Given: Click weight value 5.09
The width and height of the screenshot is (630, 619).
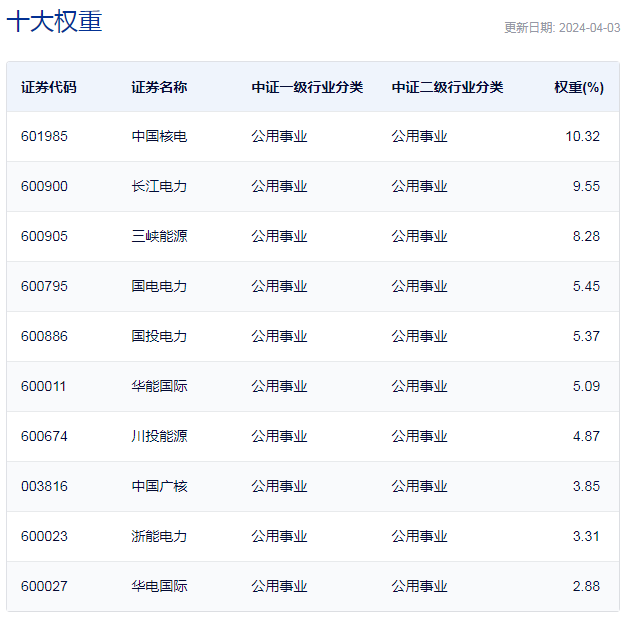Looking at the screenshot, I should pos(586,386).
